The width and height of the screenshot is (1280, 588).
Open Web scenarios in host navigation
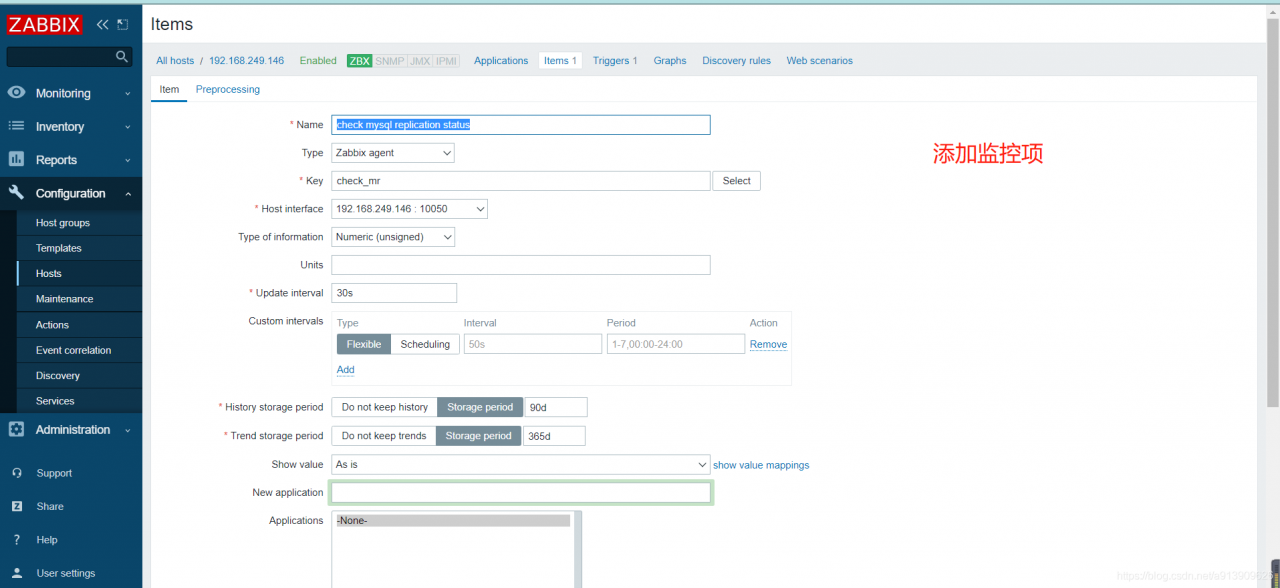tap(819, 61)
